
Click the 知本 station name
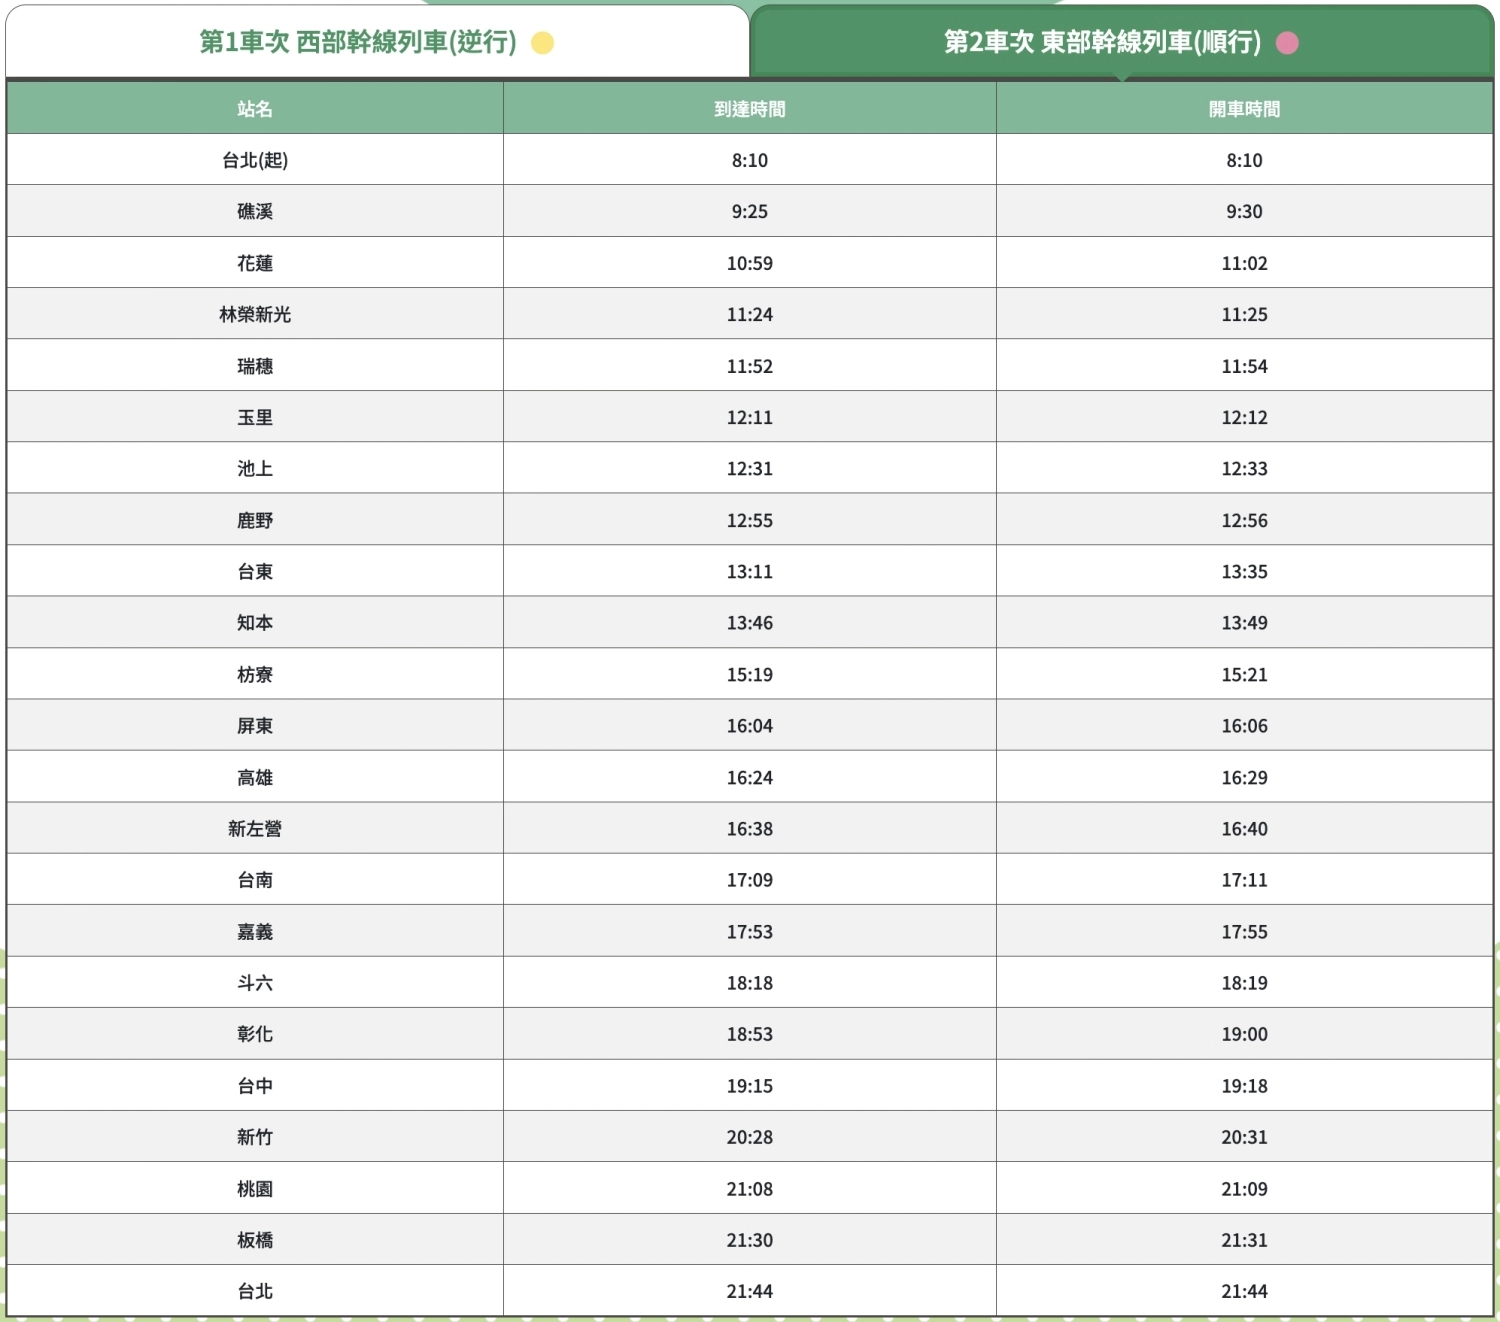coord(255,622)
